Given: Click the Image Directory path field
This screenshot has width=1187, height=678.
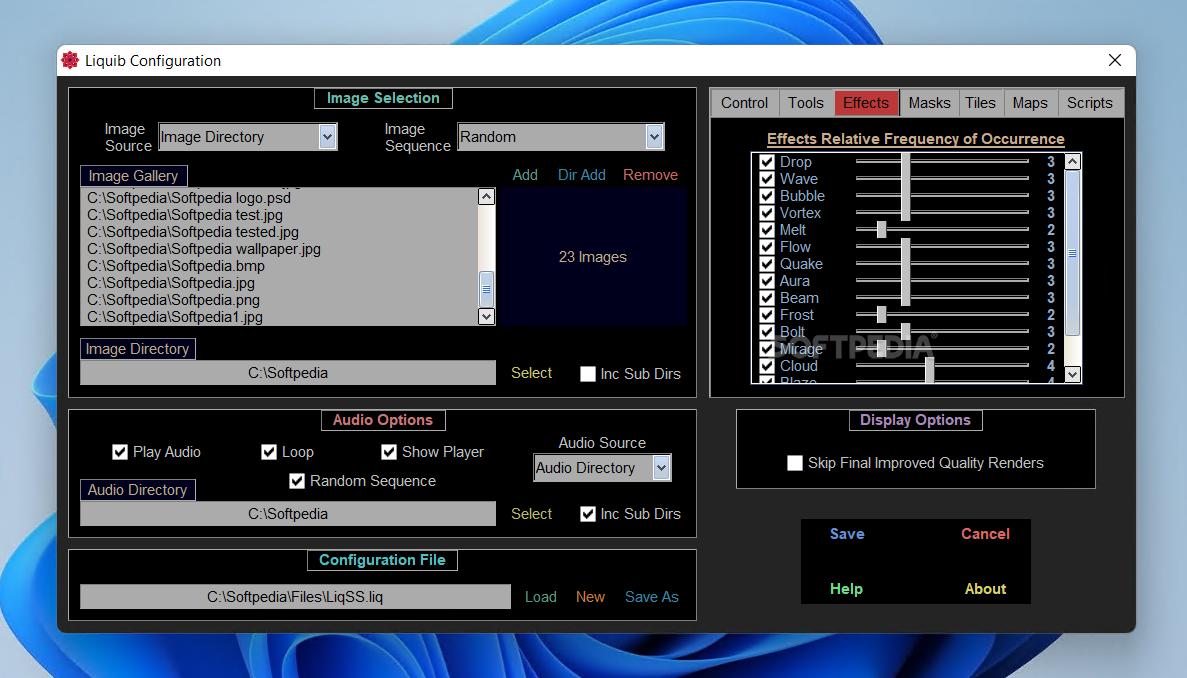Looking at the screenshot, I should [x=288, y=373].
